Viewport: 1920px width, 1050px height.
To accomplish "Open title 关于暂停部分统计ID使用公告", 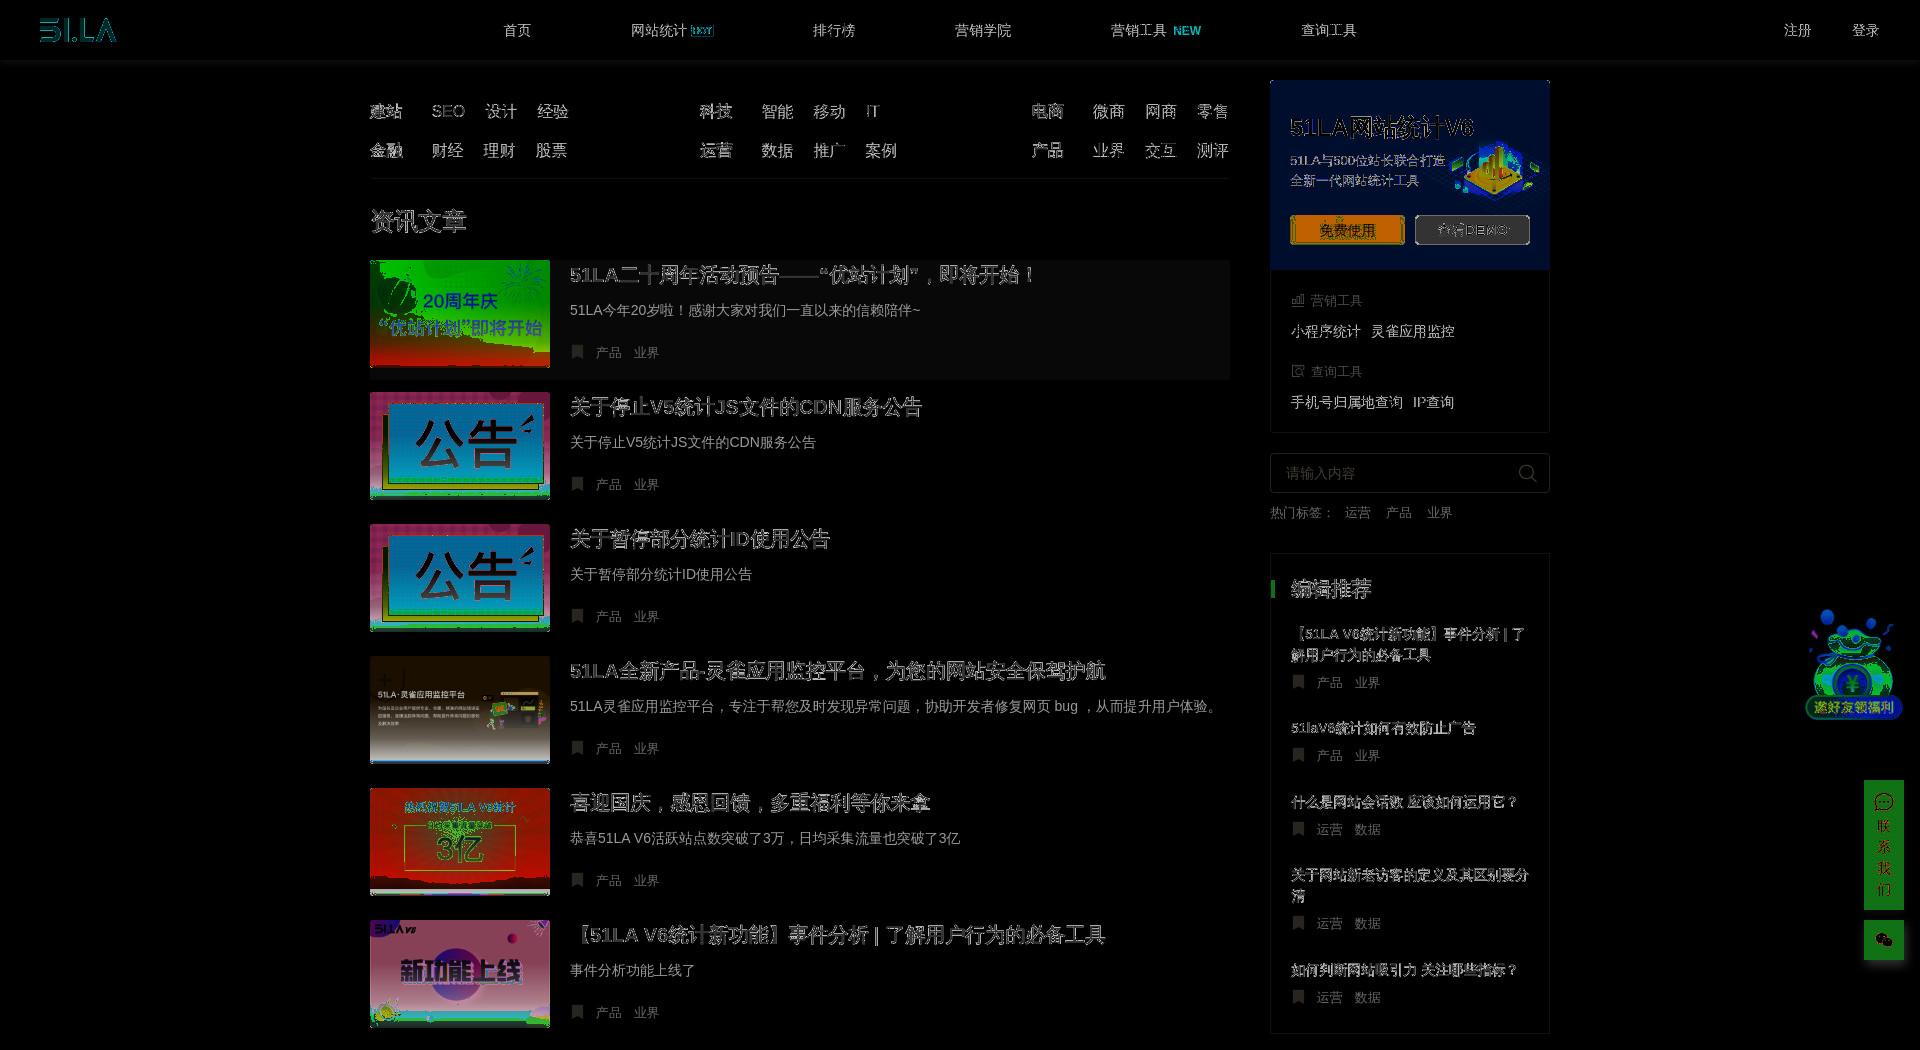I will pos(700,539).
